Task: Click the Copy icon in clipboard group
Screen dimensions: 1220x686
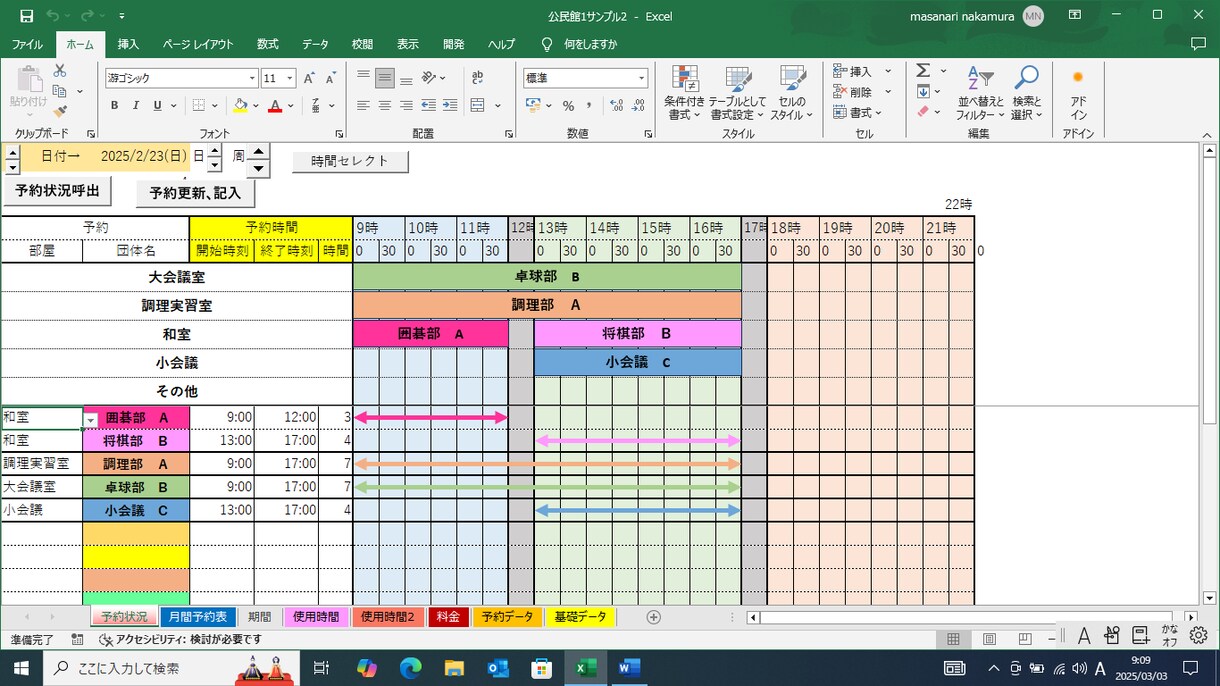Action: pos(60,92)
